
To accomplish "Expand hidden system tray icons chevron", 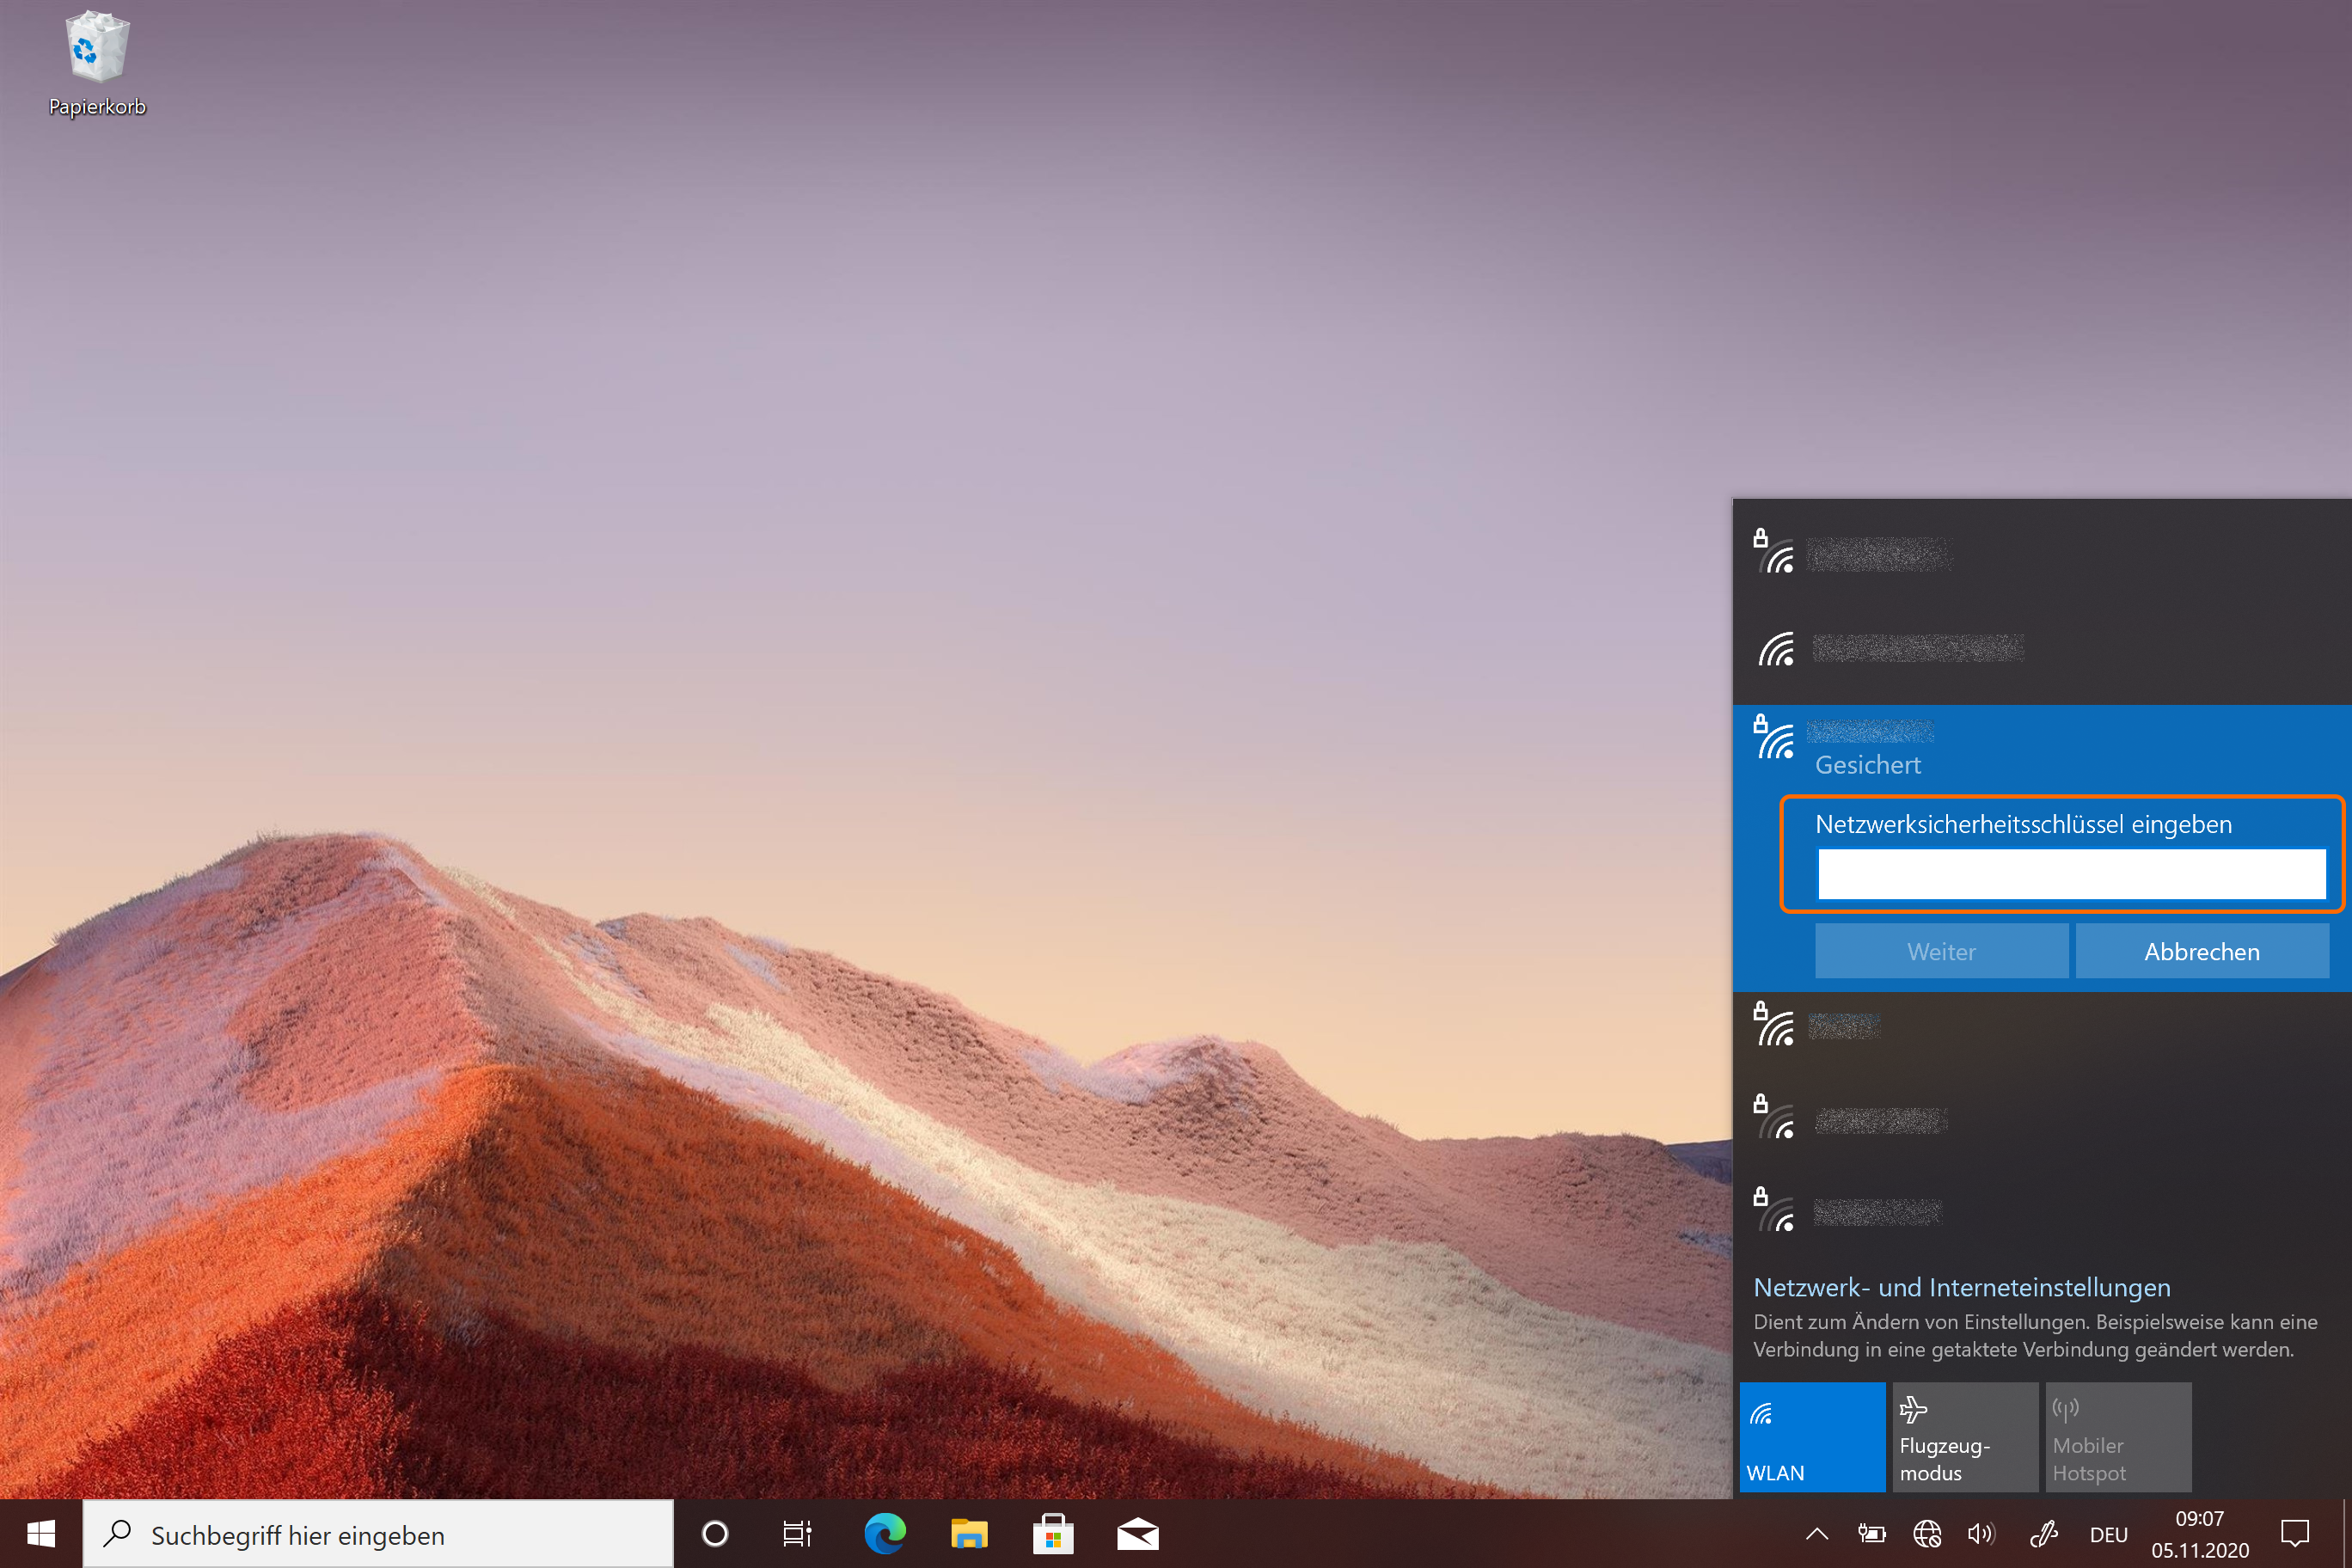I will (x=1817, y=1533).
